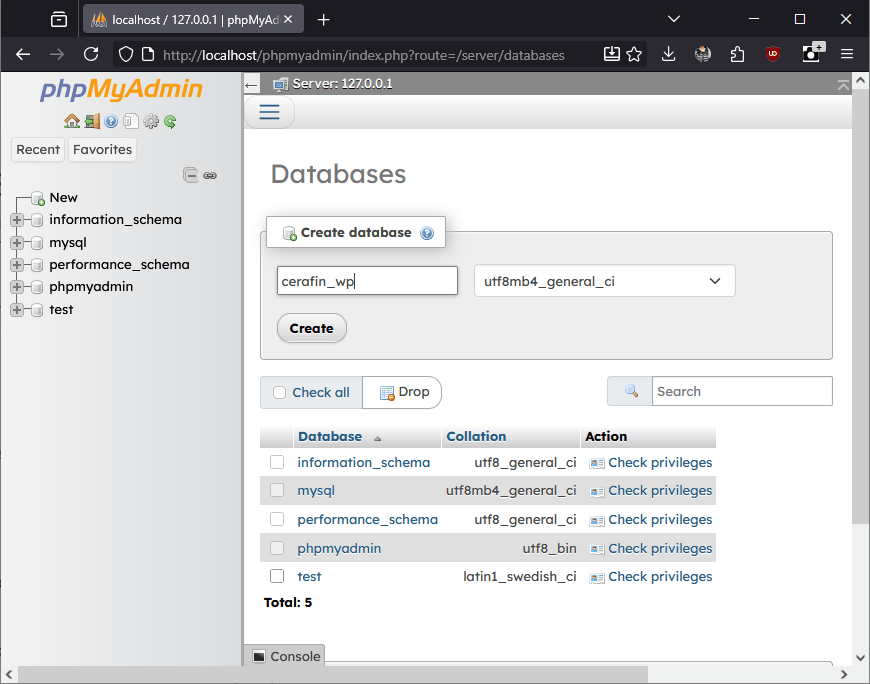
Task: Click the database Search input field
Action: click(x=741, y=391)
